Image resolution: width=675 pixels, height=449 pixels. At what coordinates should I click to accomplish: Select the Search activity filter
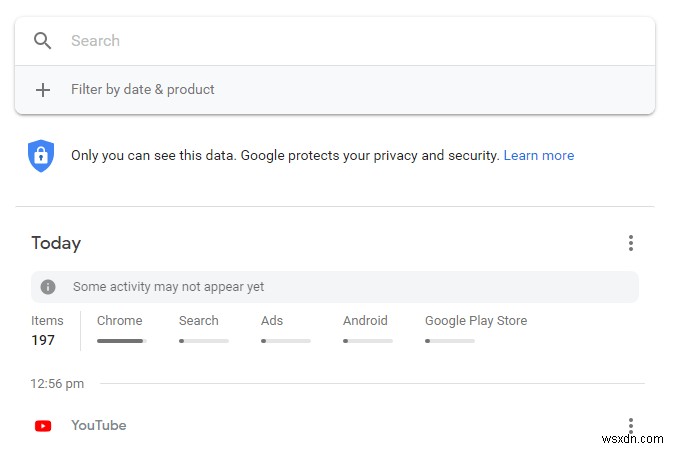pyautogui.click(x=198, y=321)
